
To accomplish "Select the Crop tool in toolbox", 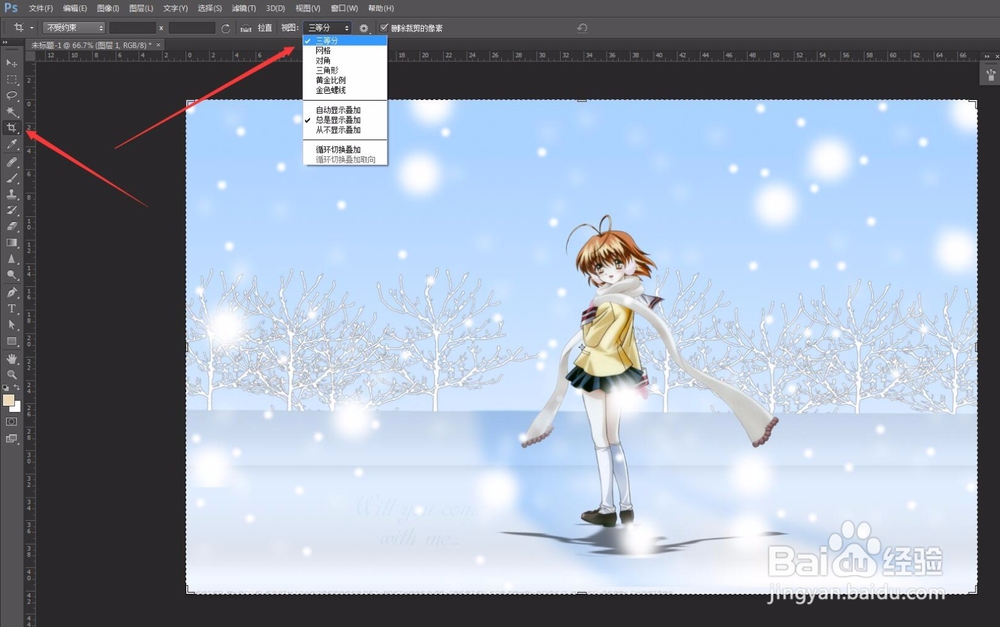I will [11, 128].
